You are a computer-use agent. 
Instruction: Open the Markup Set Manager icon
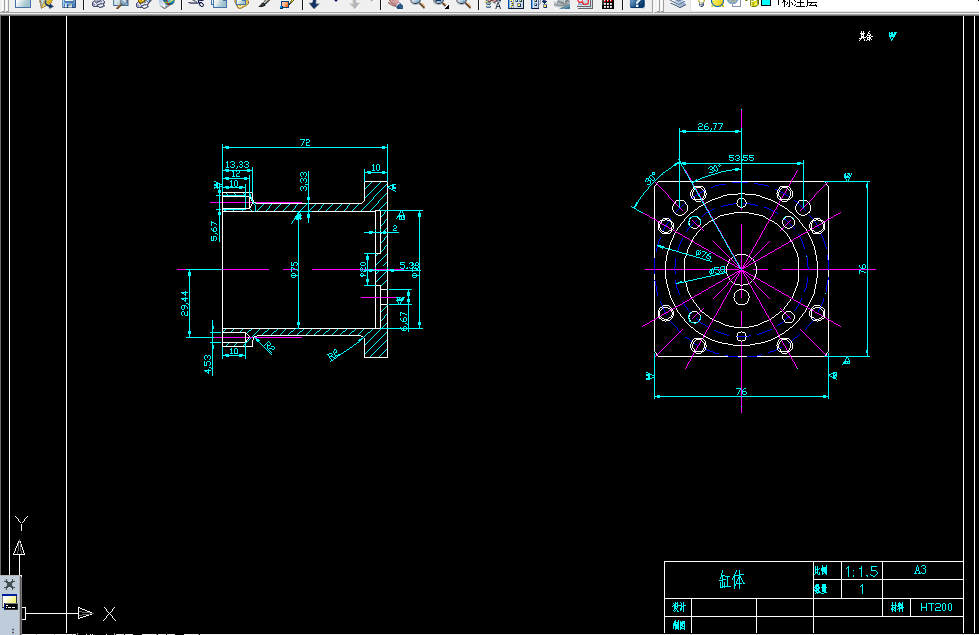585,3
